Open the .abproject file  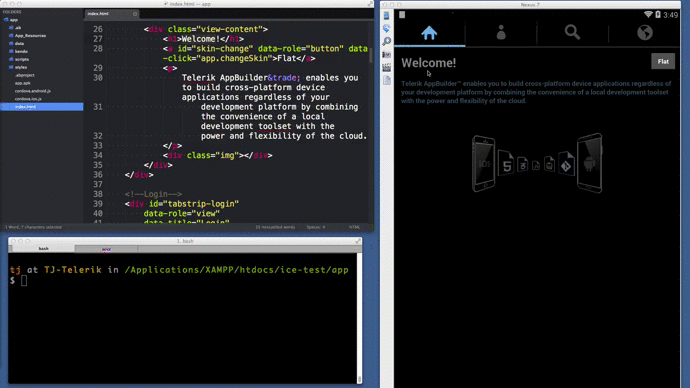point(25,75)
